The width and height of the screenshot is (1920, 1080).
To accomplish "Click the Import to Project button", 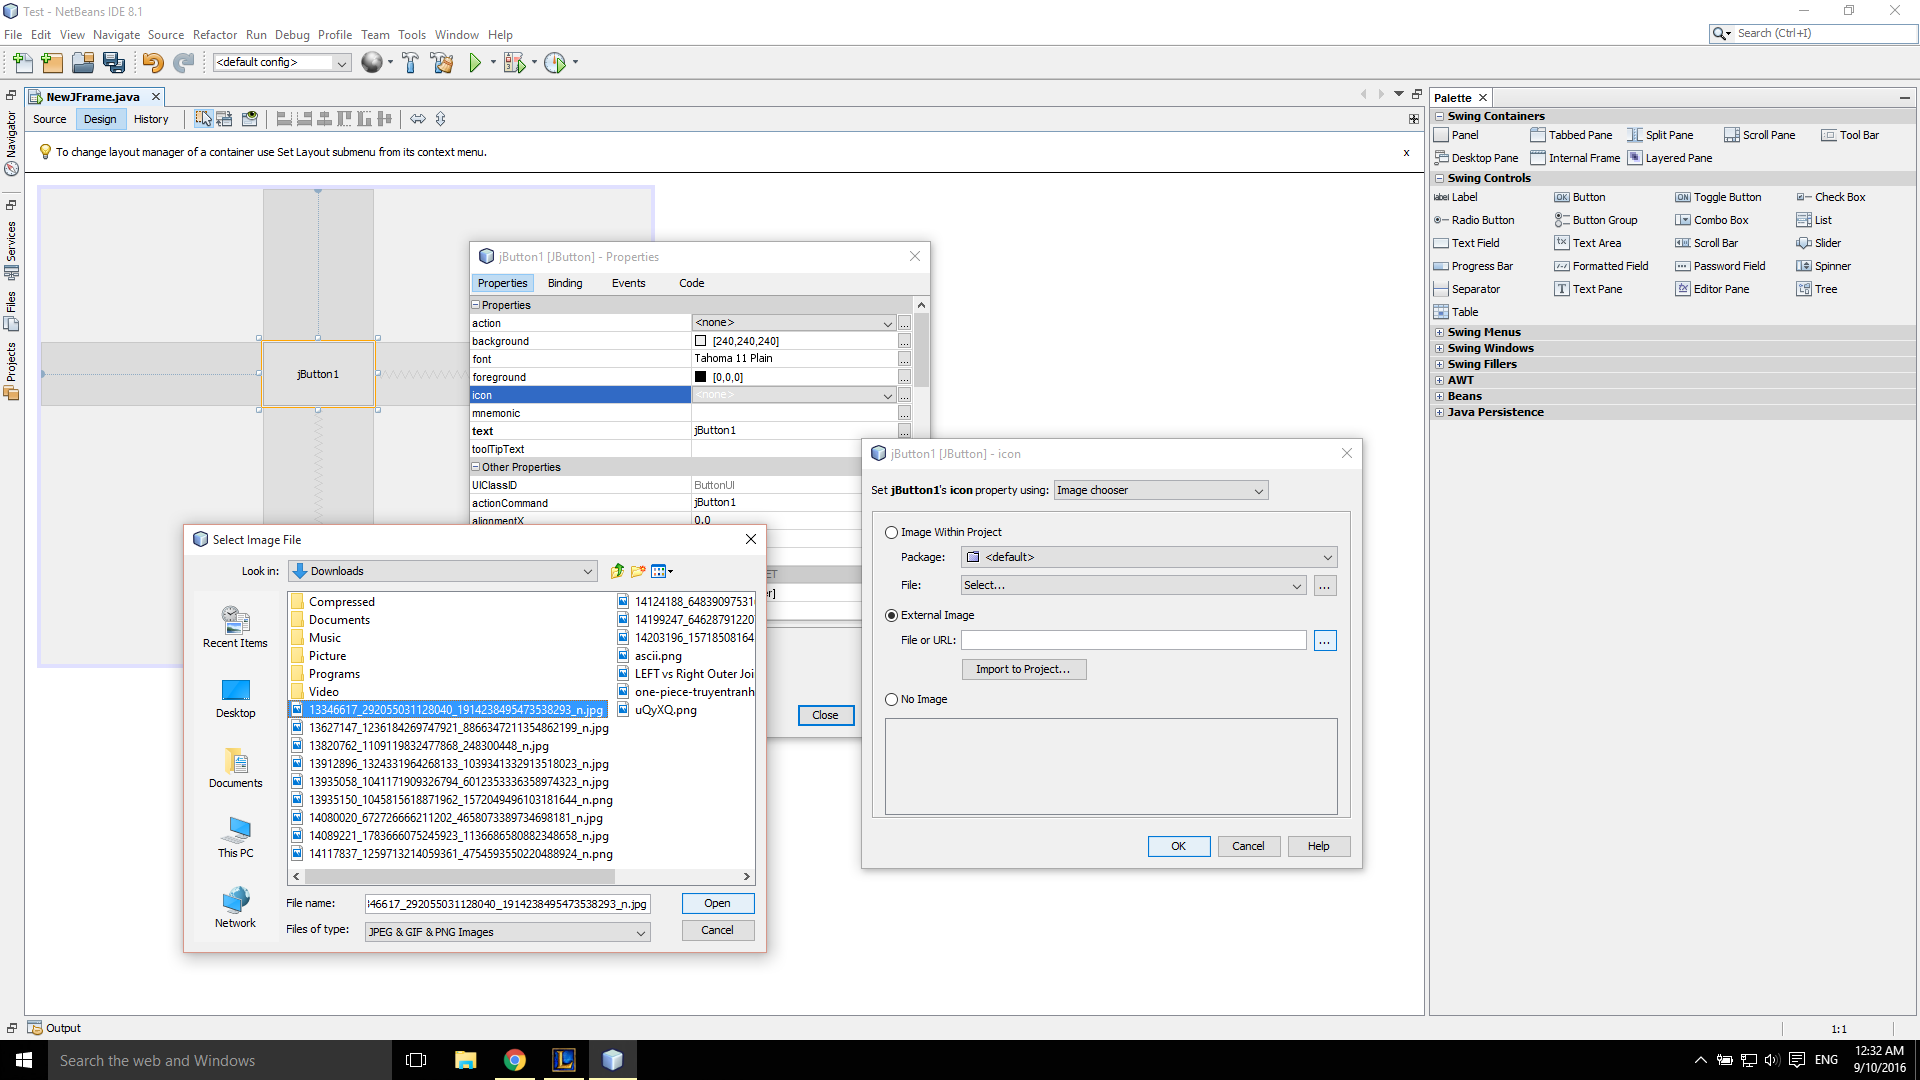I will [x=1023, y=670].
